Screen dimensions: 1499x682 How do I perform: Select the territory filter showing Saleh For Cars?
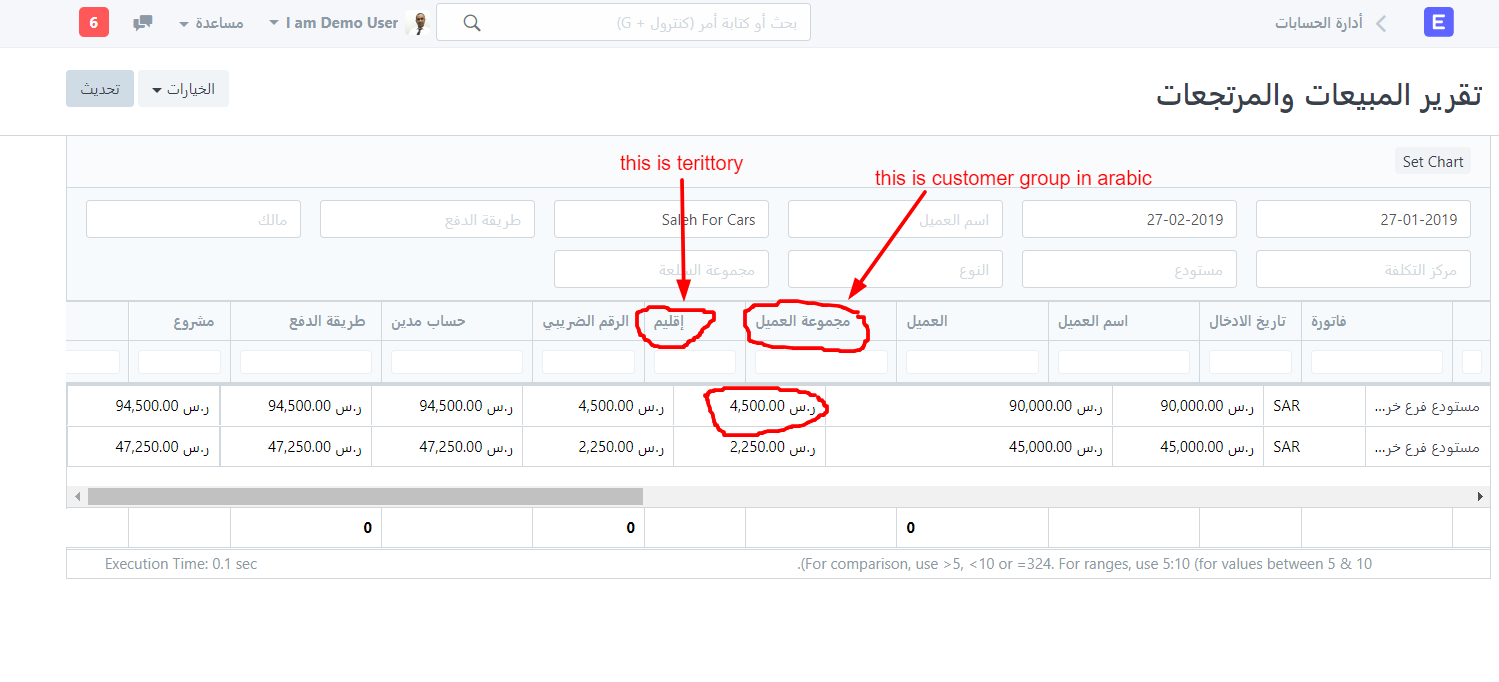click(x=661, y=218)
